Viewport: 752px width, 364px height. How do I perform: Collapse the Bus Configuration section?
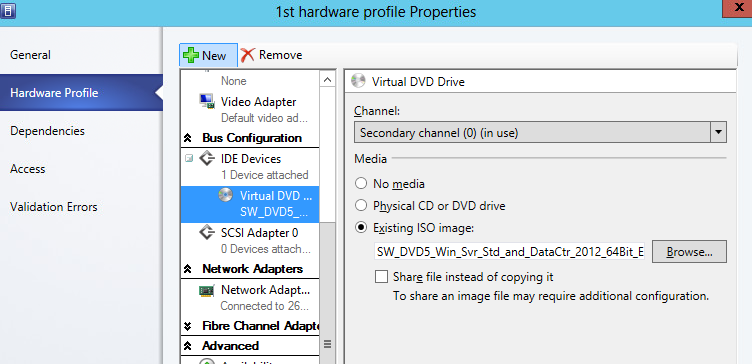tap(188, 139)
